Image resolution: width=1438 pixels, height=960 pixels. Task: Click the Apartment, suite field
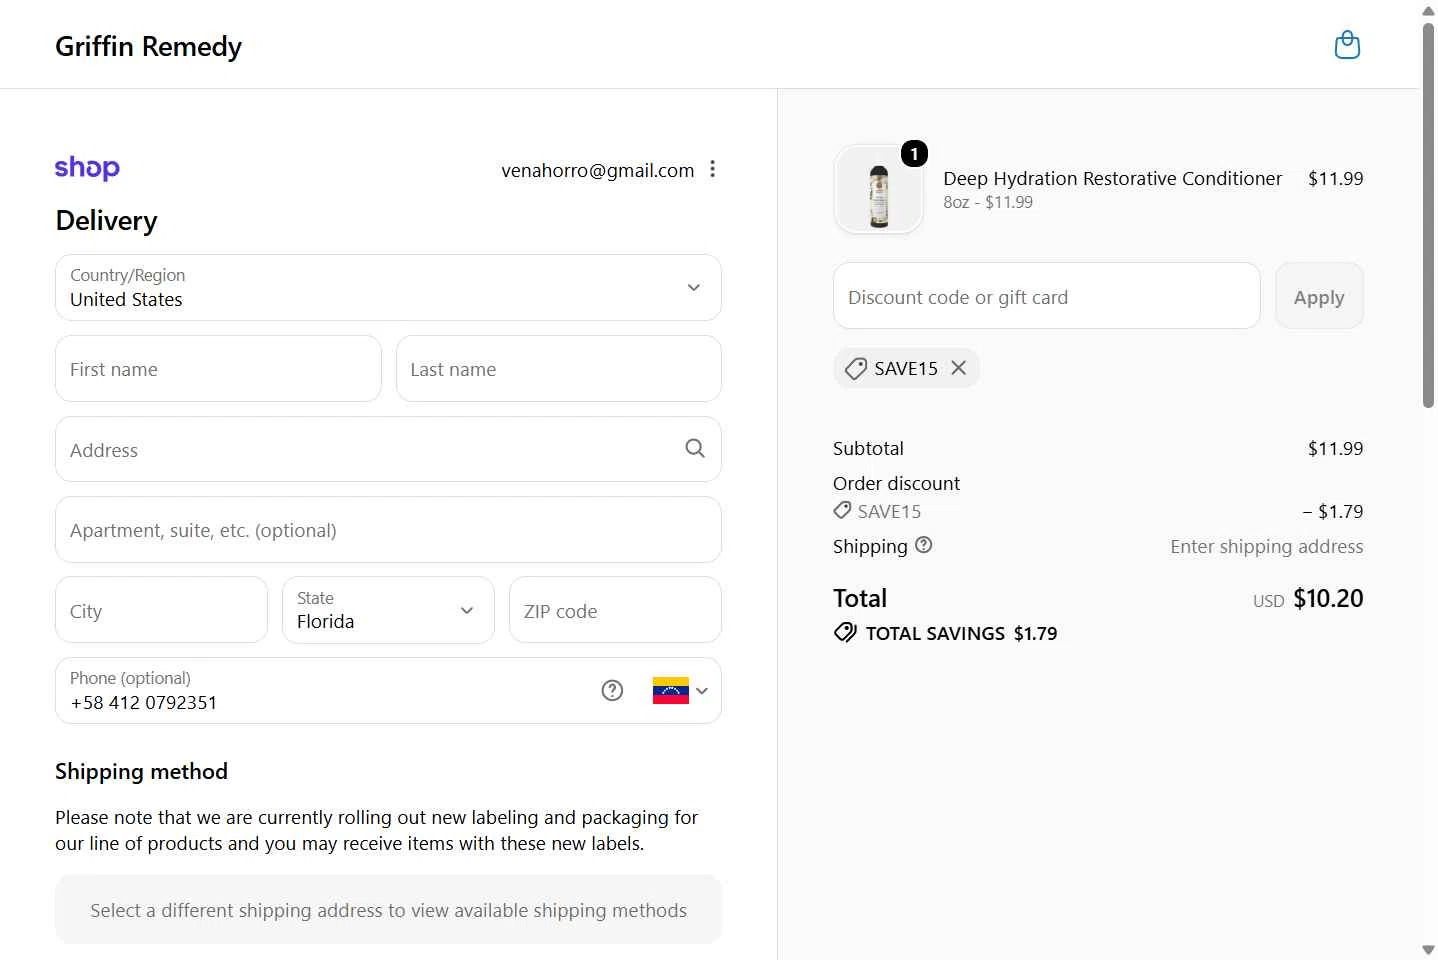[x=388, y=530]
